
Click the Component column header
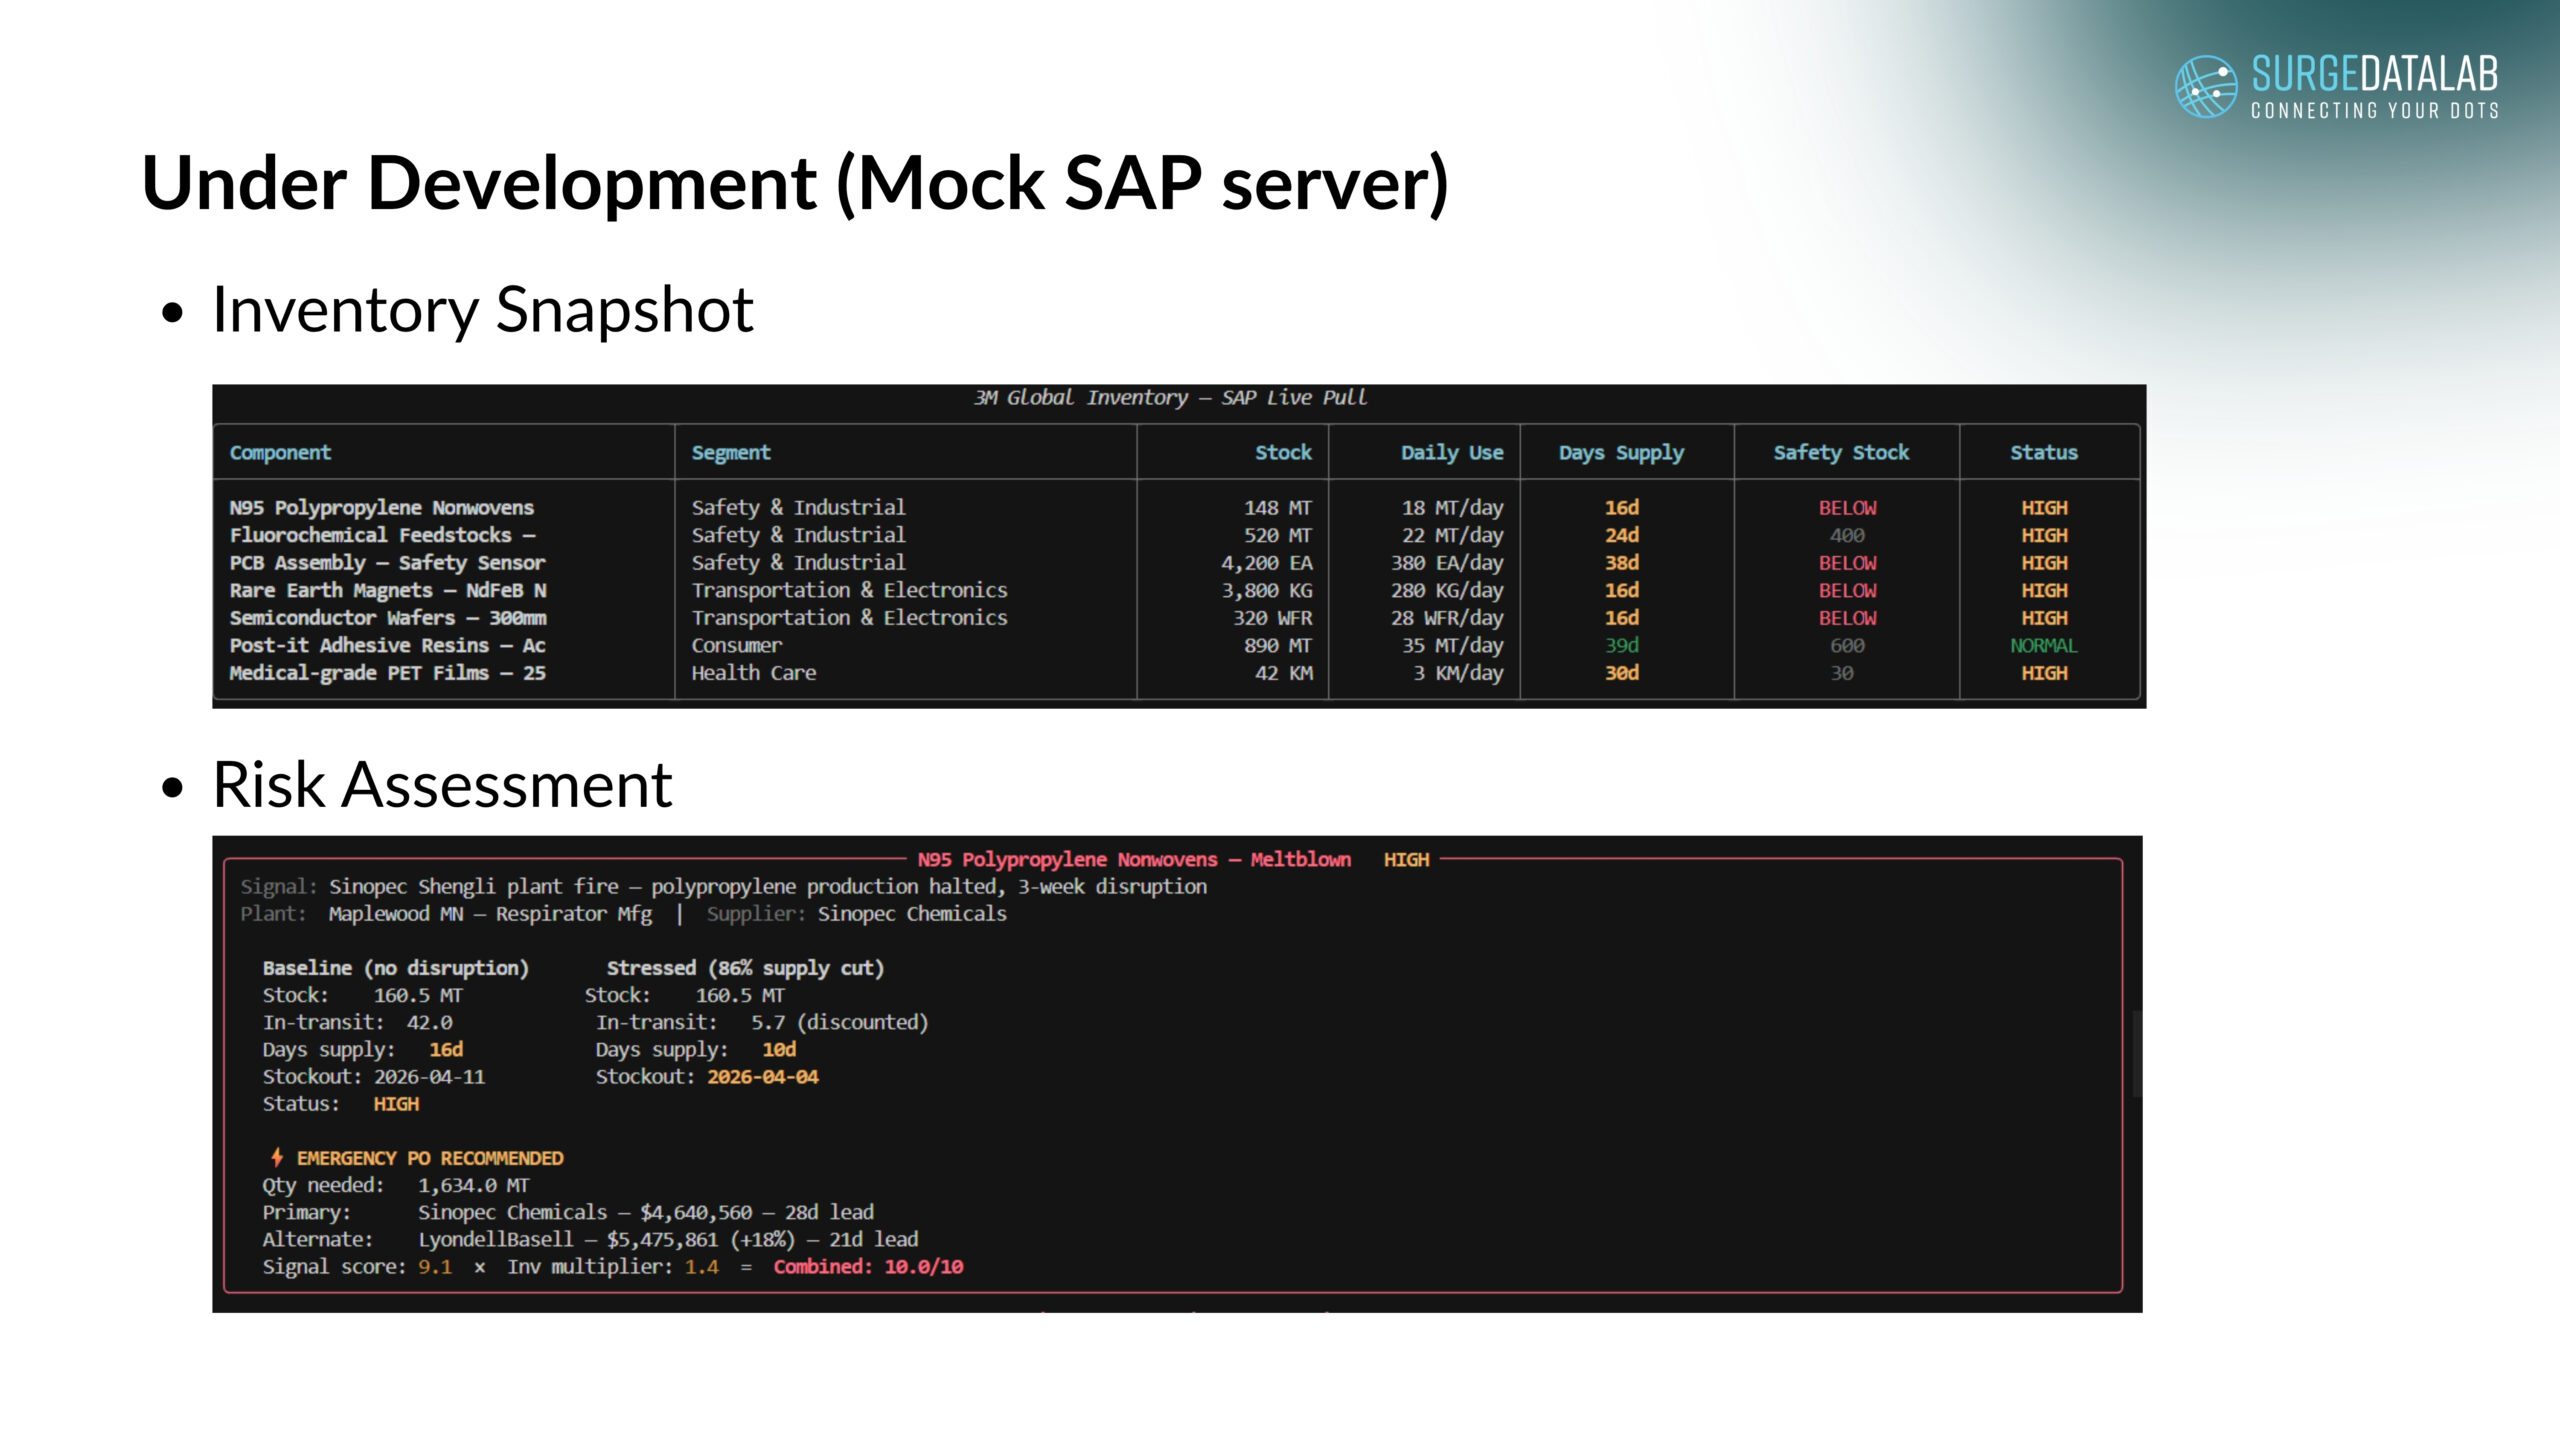pos(280,453)
